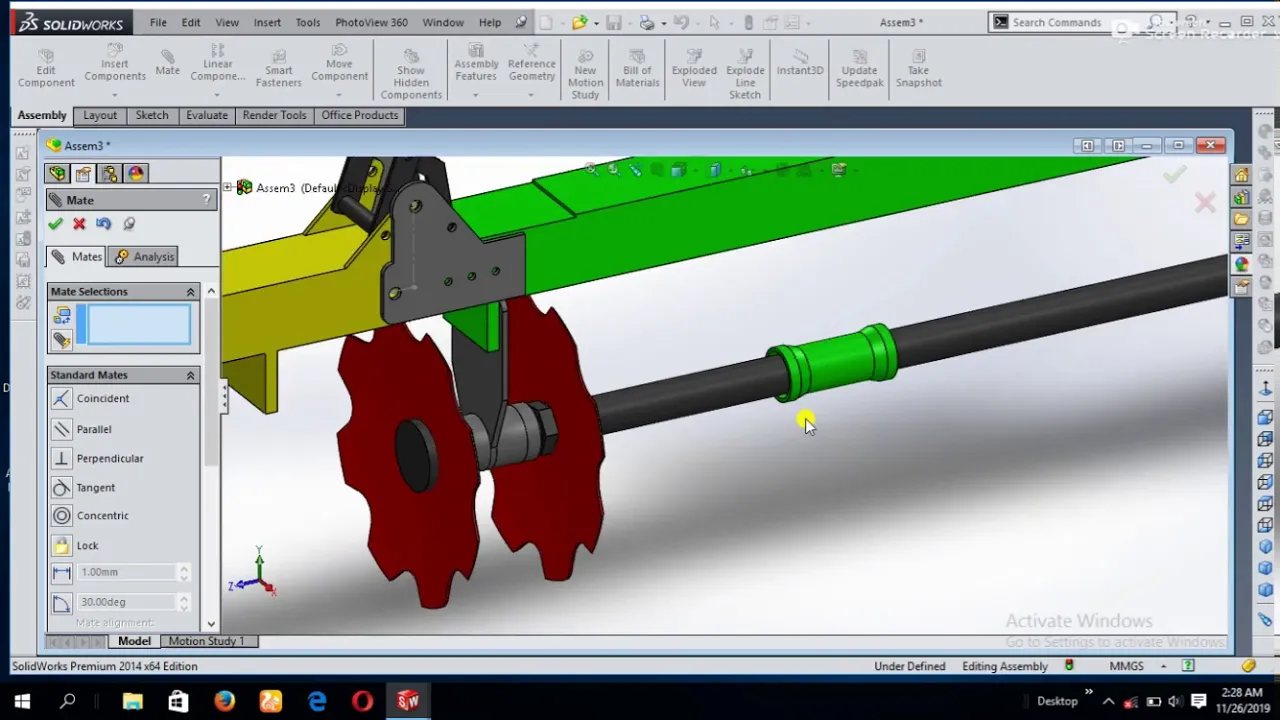Image resolution: width=1280 pixels, height=720 pixels.
Task: Open the Tools menu
Action: coord(308,22)
